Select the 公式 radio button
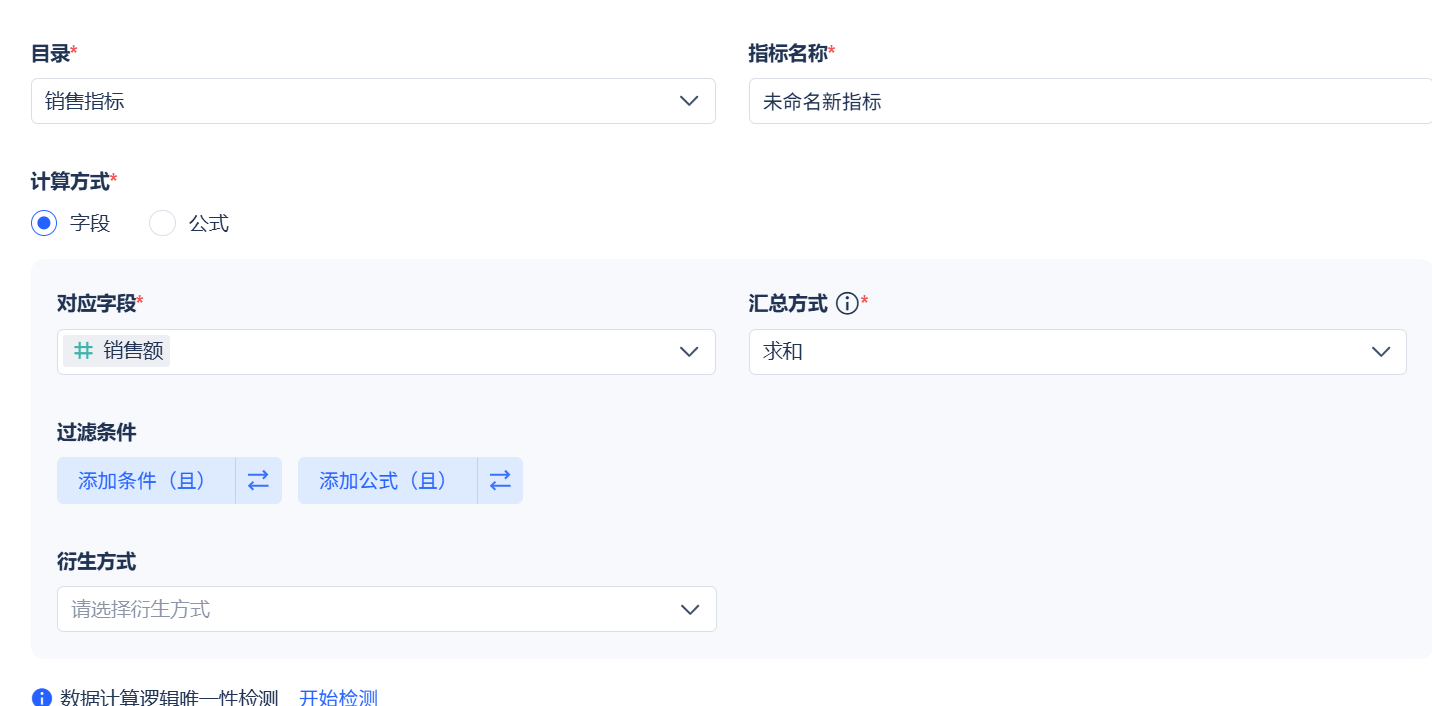The height and width of the screenshot is (706, 1432). 162,223
